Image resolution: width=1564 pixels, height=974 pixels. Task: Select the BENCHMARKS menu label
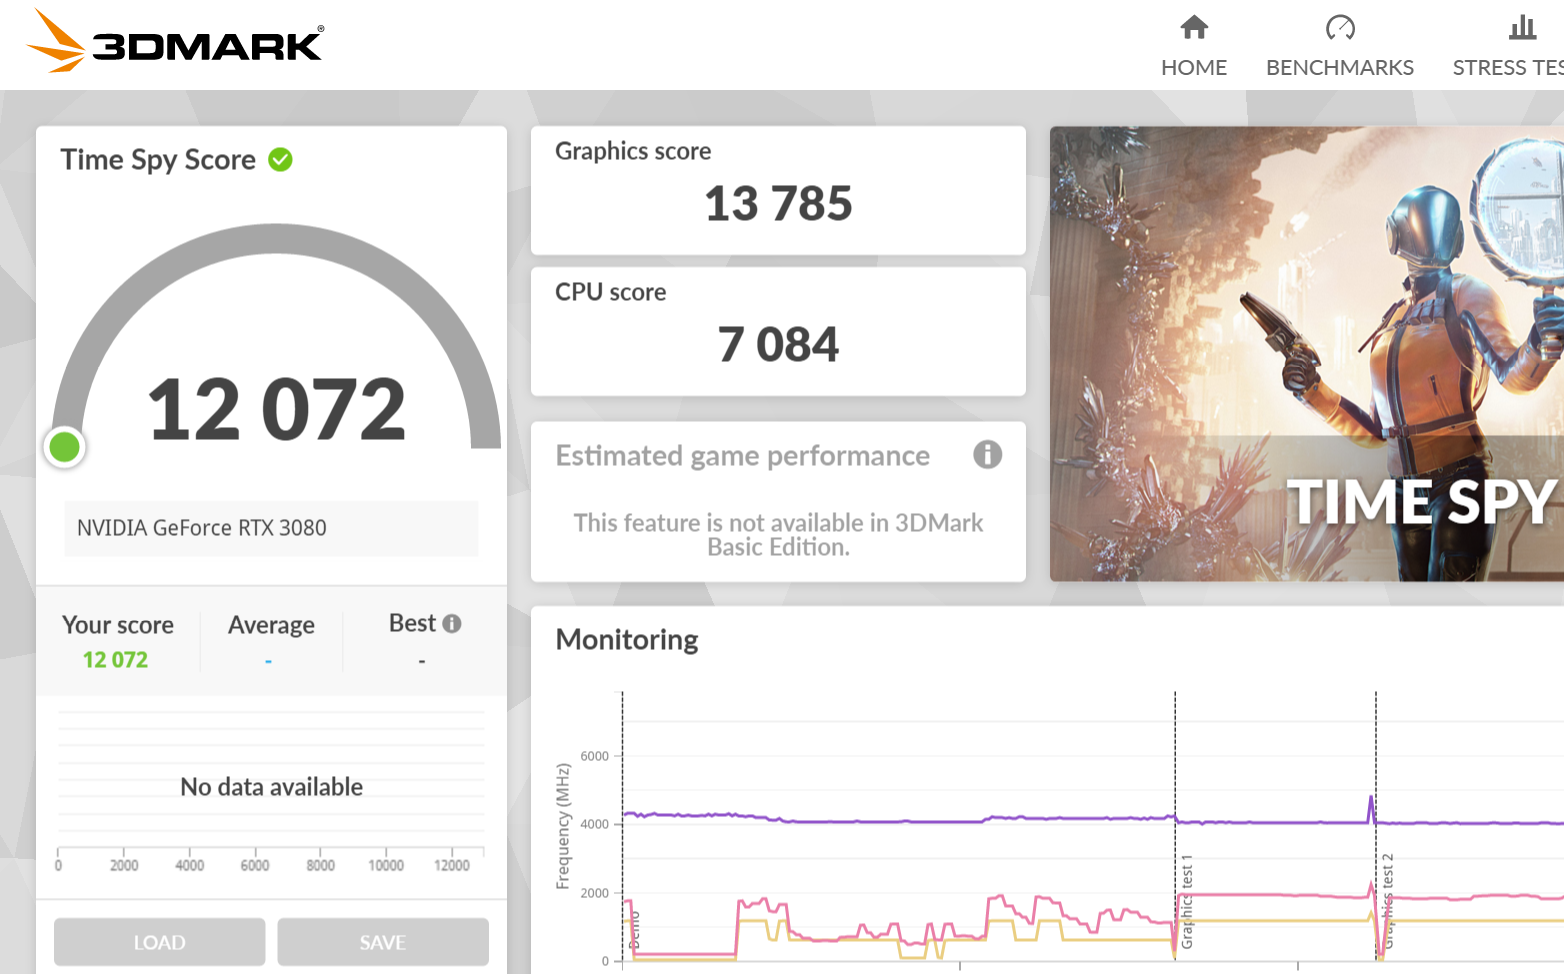(1339, 68)
